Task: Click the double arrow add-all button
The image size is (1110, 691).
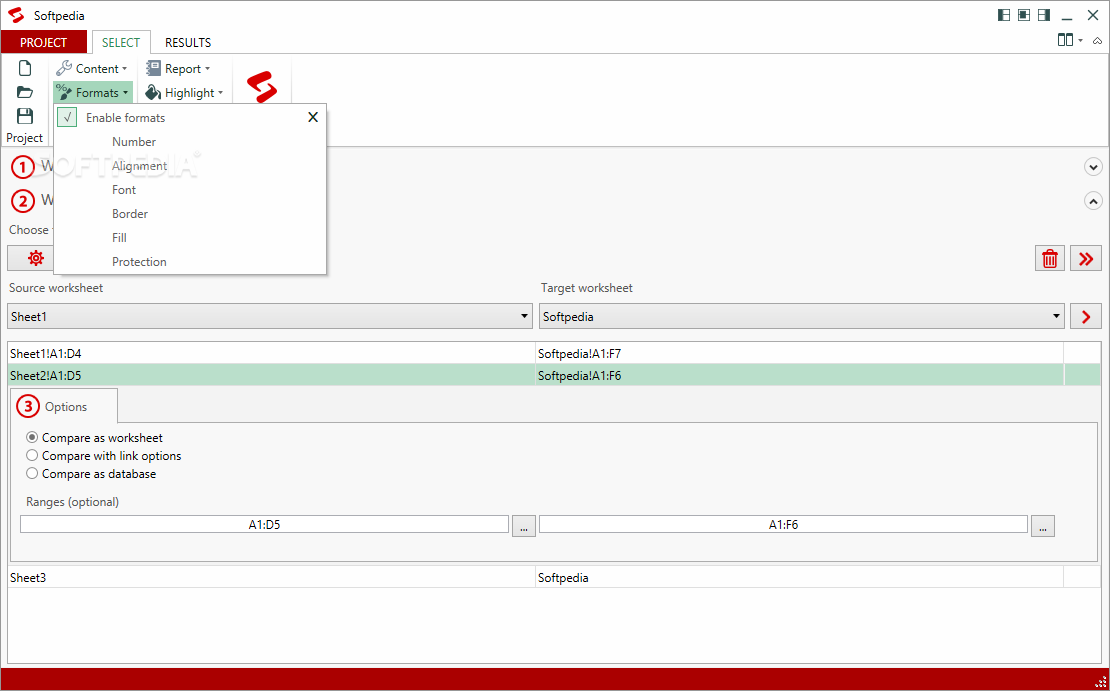Action: (x=1086, y=258)
